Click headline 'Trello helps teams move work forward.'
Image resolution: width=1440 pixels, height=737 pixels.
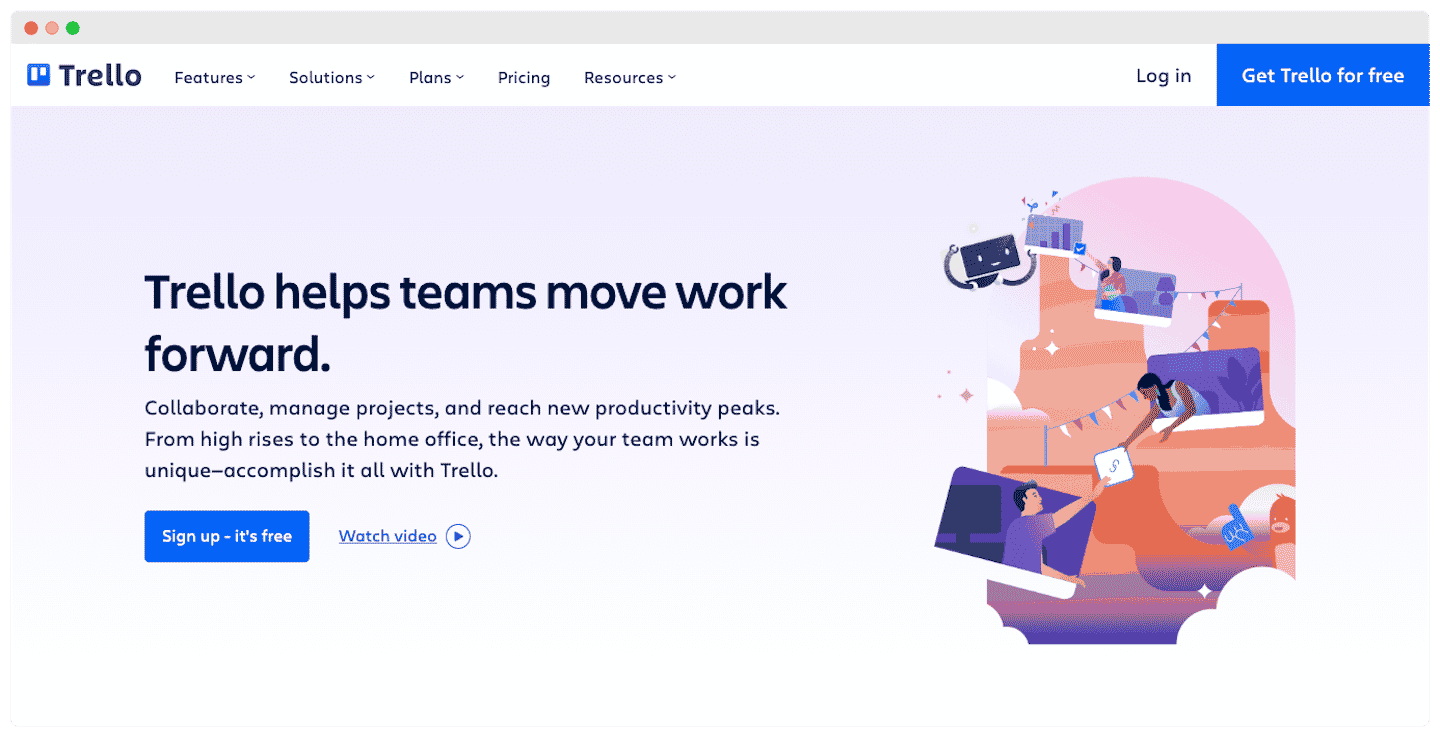(x=466, y=322)
